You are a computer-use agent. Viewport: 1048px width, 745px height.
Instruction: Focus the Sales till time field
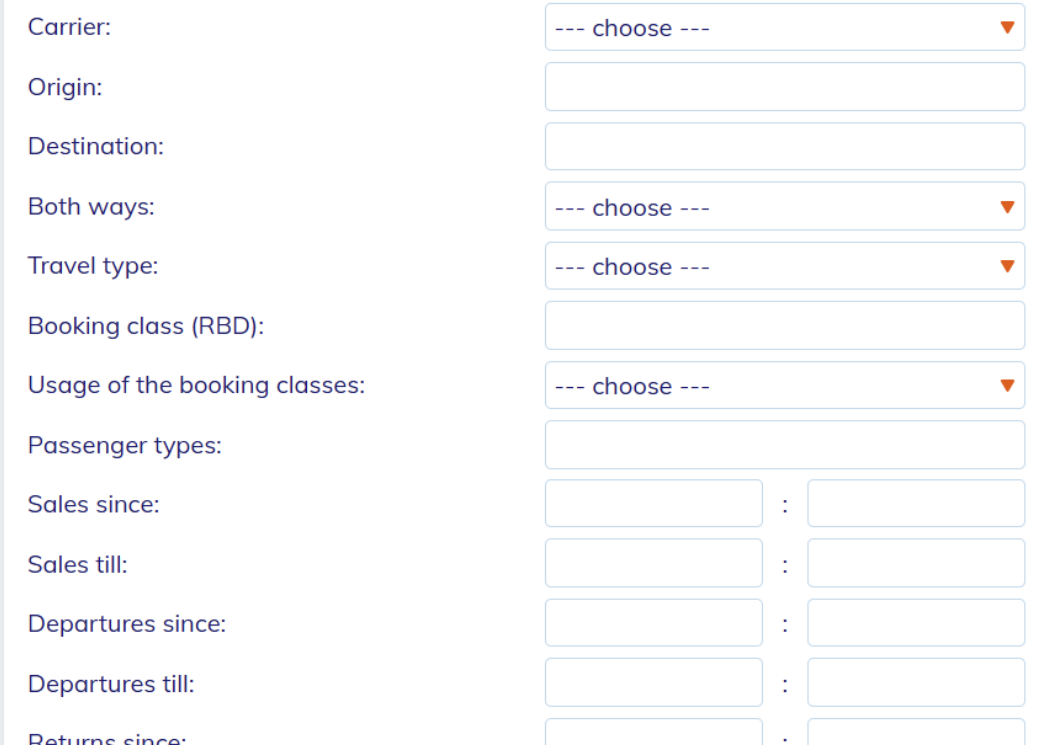(x=915, y=564)
